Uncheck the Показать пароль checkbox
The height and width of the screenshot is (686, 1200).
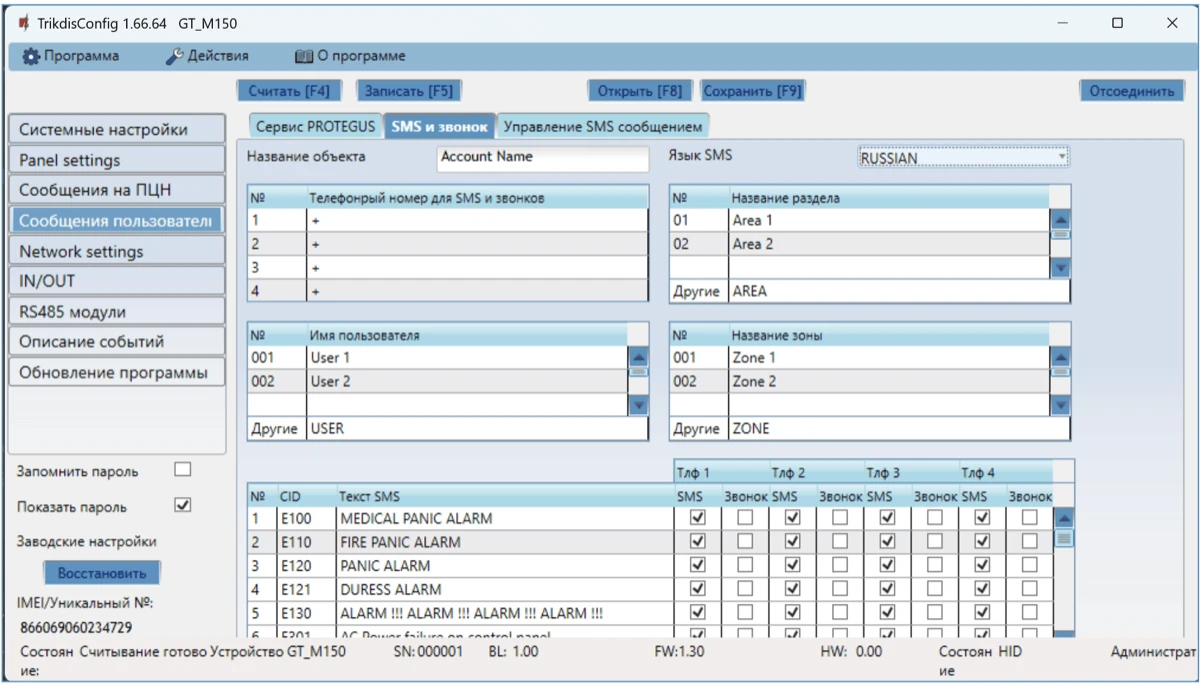pyautogui.click(x=182, y=505)
